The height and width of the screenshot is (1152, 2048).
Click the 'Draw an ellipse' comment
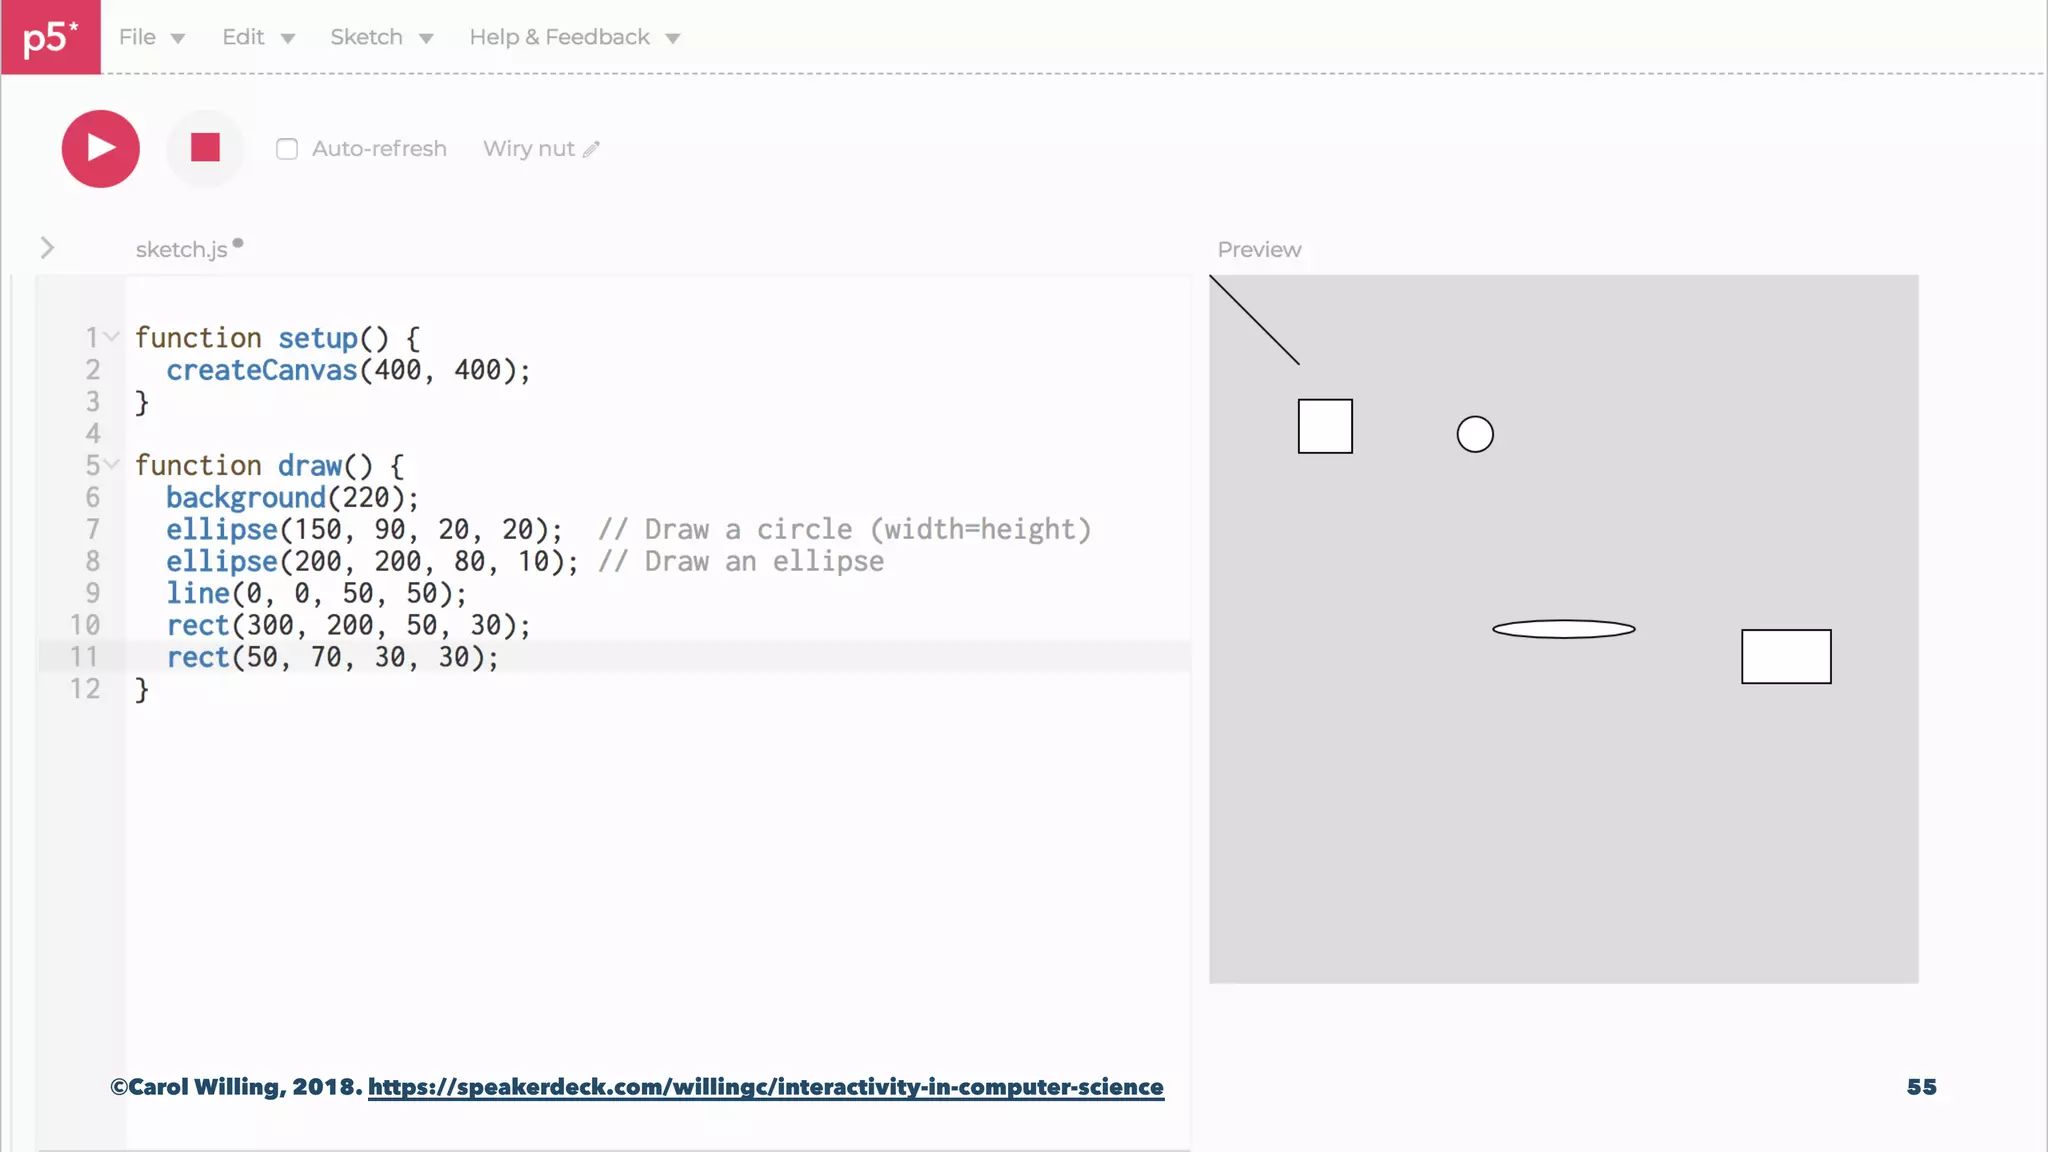(x=741, y=561)
